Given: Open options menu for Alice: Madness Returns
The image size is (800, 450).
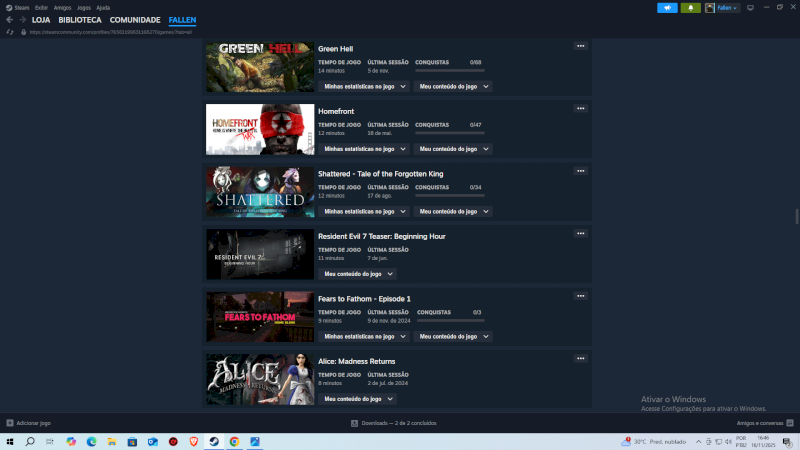Looking at the screenshot, I should coord(581,358).
